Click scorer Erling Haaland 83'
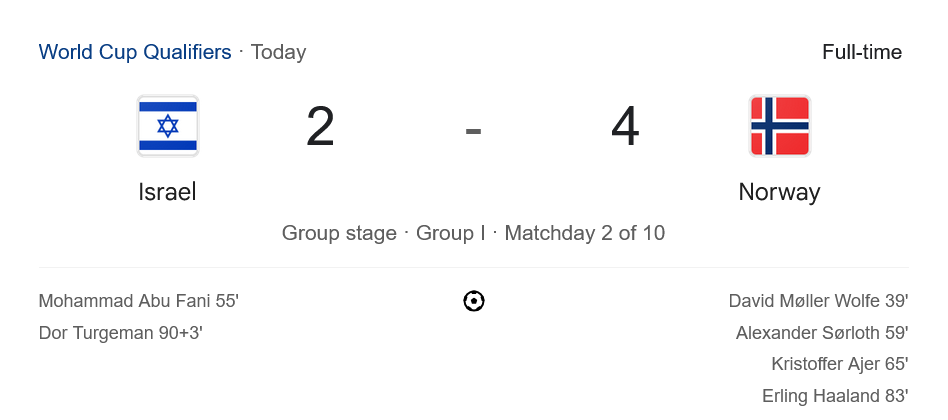 [835, 397]
